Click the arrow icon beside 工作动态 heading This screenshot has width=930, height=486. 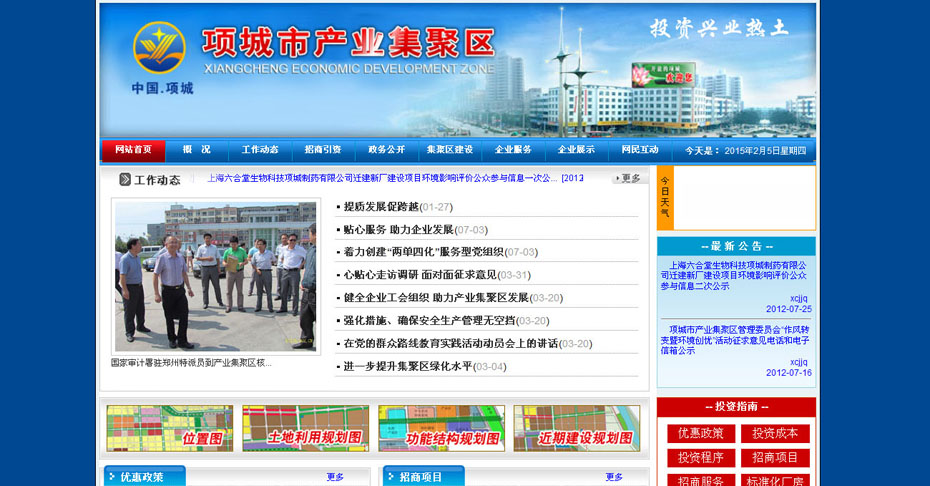(x=125, y=179)
